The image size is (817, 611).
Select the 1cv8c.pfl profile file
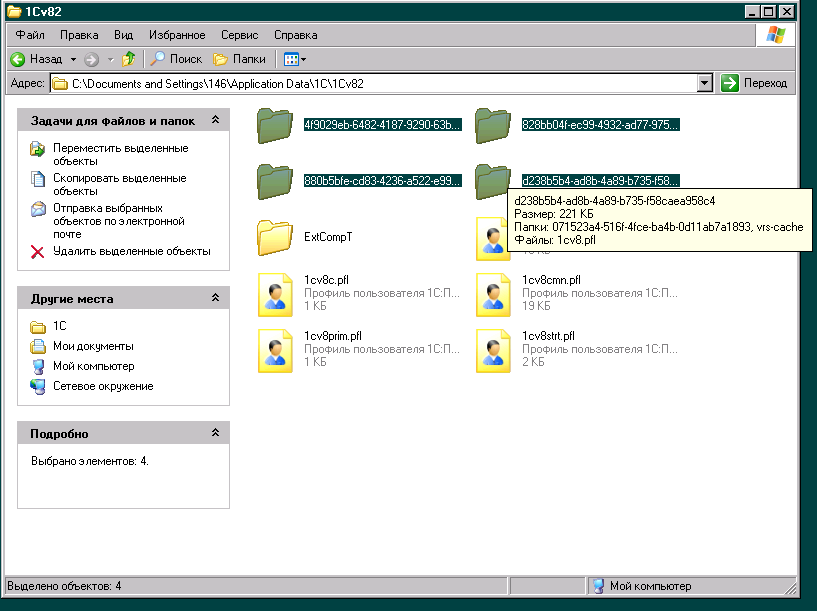pos(274,293)
